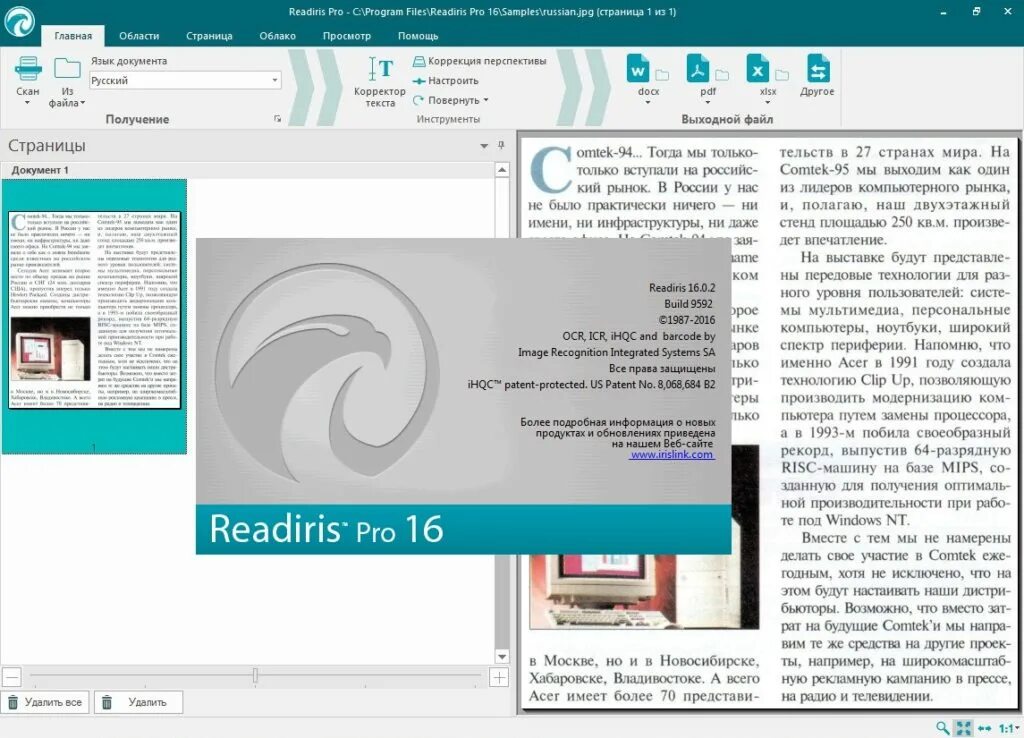Open the www.irislink.com link
This screenshot has width=1024, height=738.
tap(671, 455)
